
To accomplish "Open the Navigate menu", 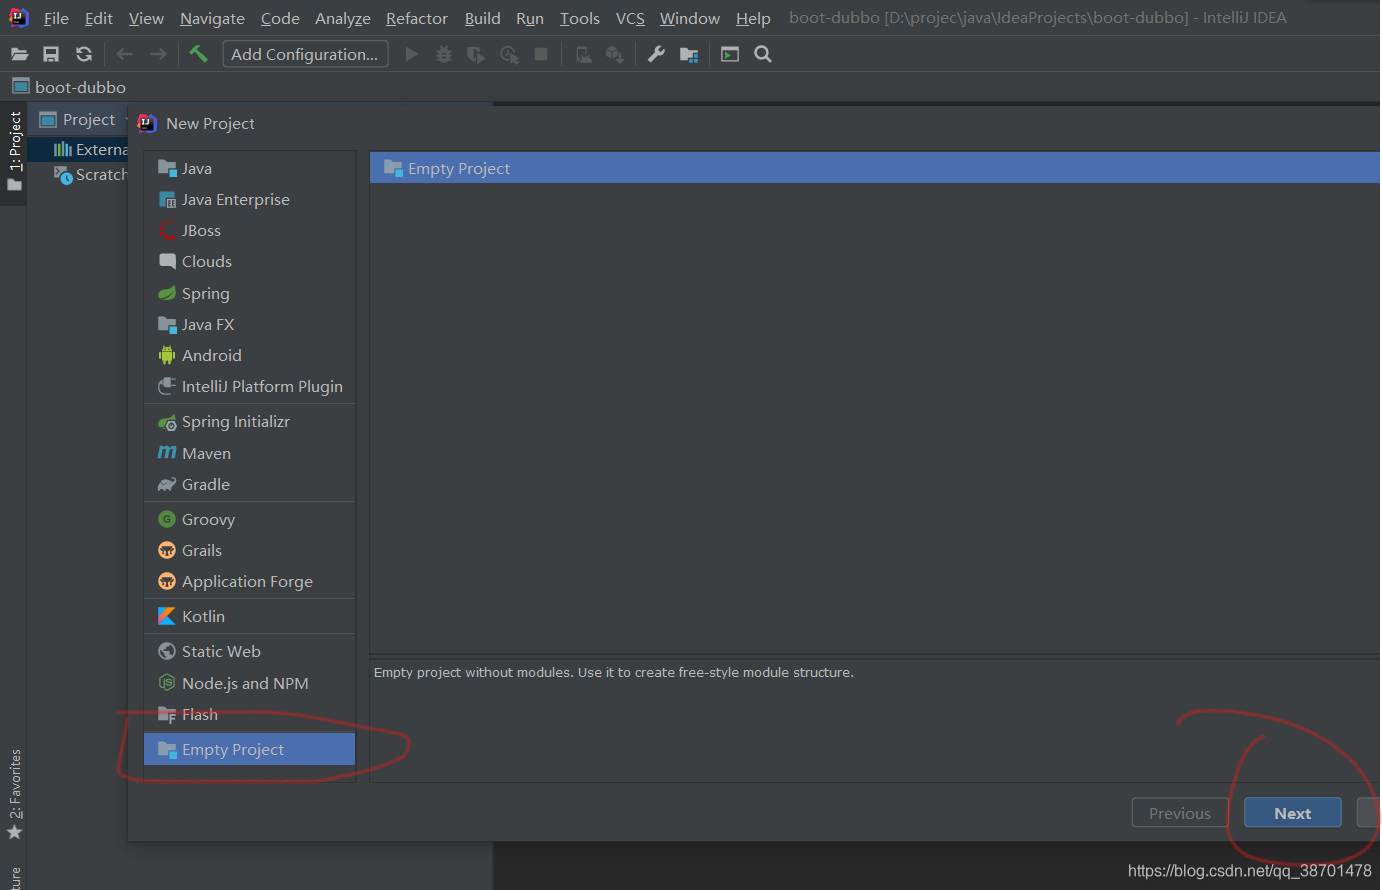I will 212,18.
